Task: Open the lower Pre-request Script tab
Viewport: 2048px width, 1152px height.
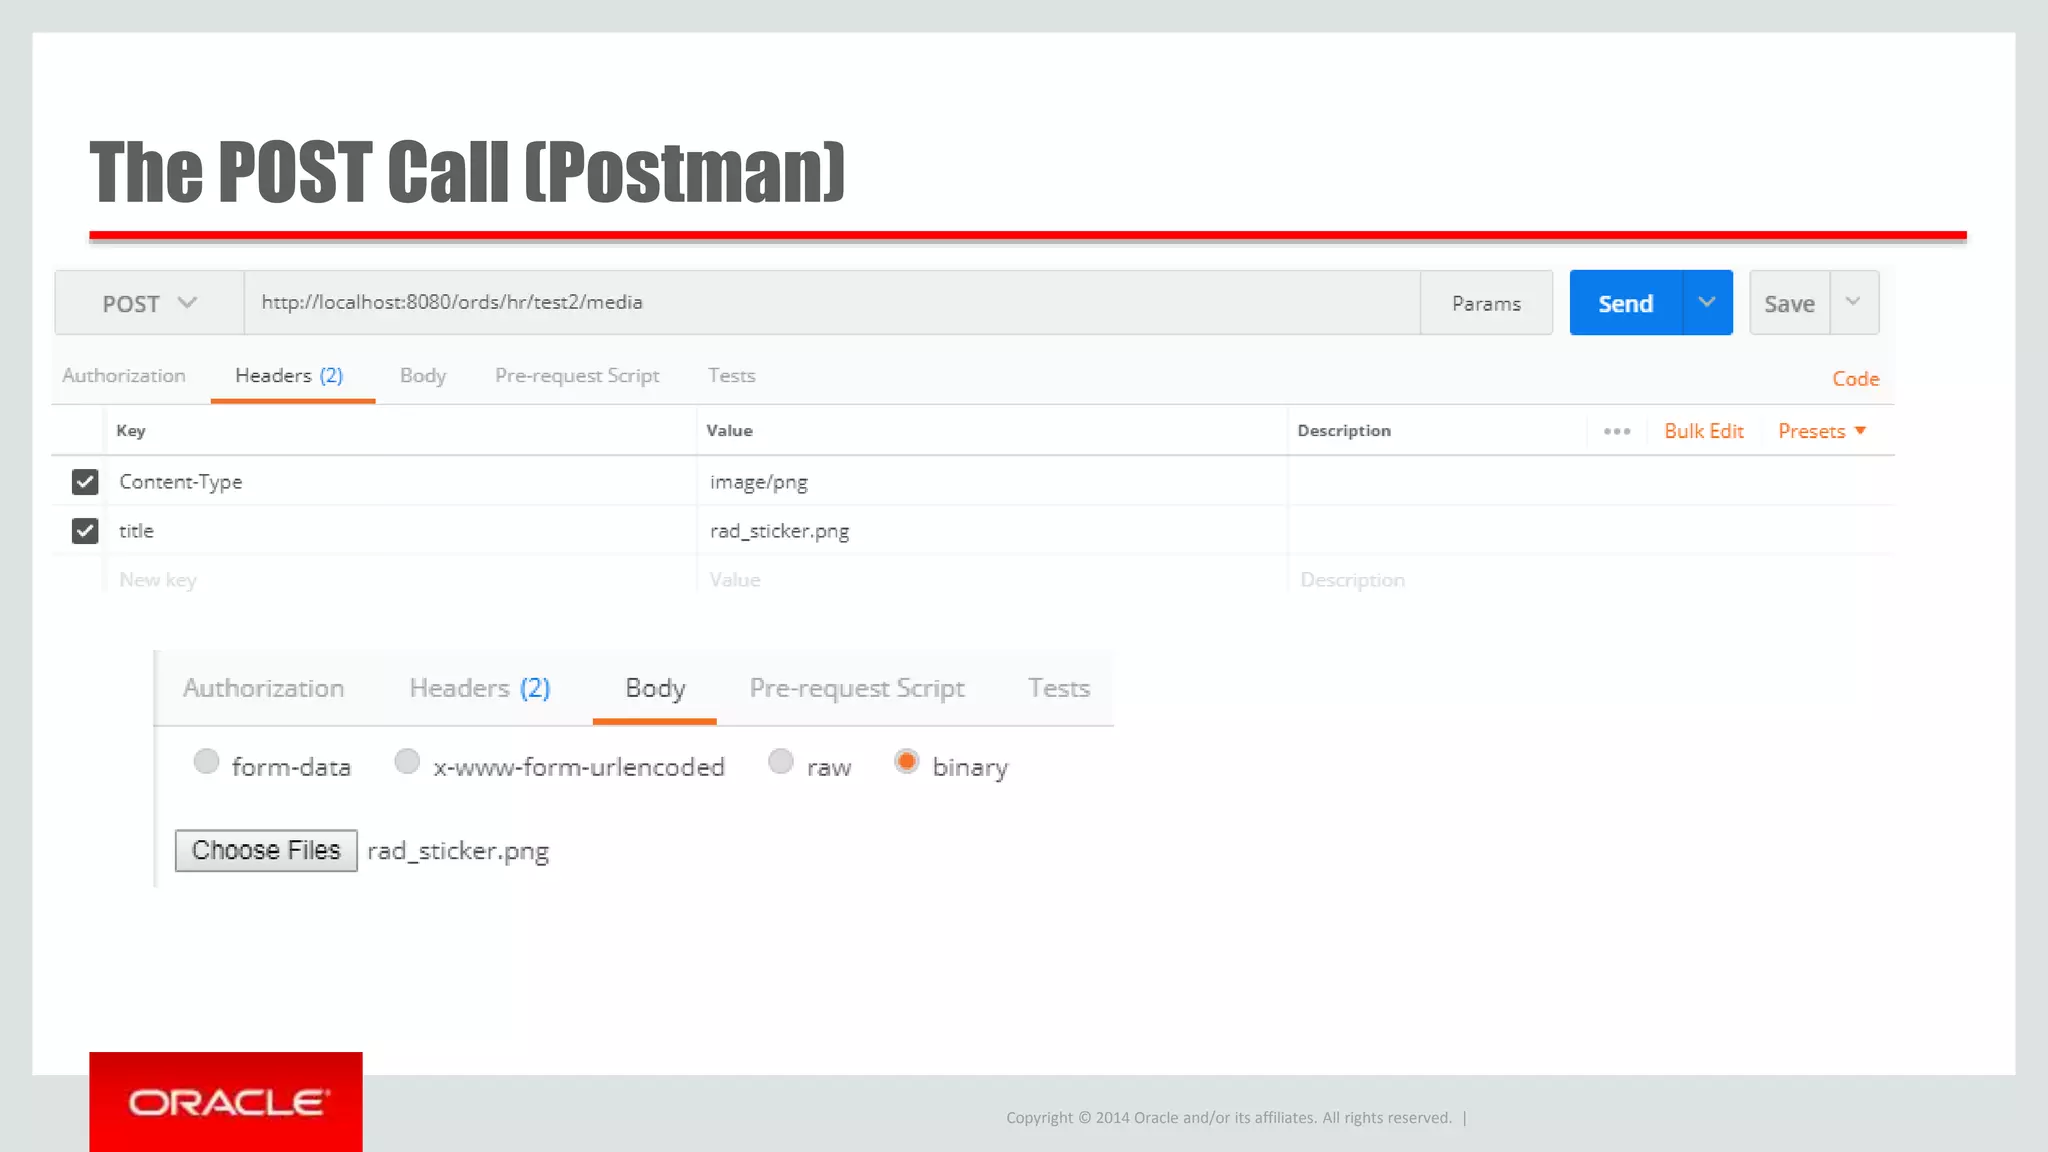Action: [x=857, y=689]
